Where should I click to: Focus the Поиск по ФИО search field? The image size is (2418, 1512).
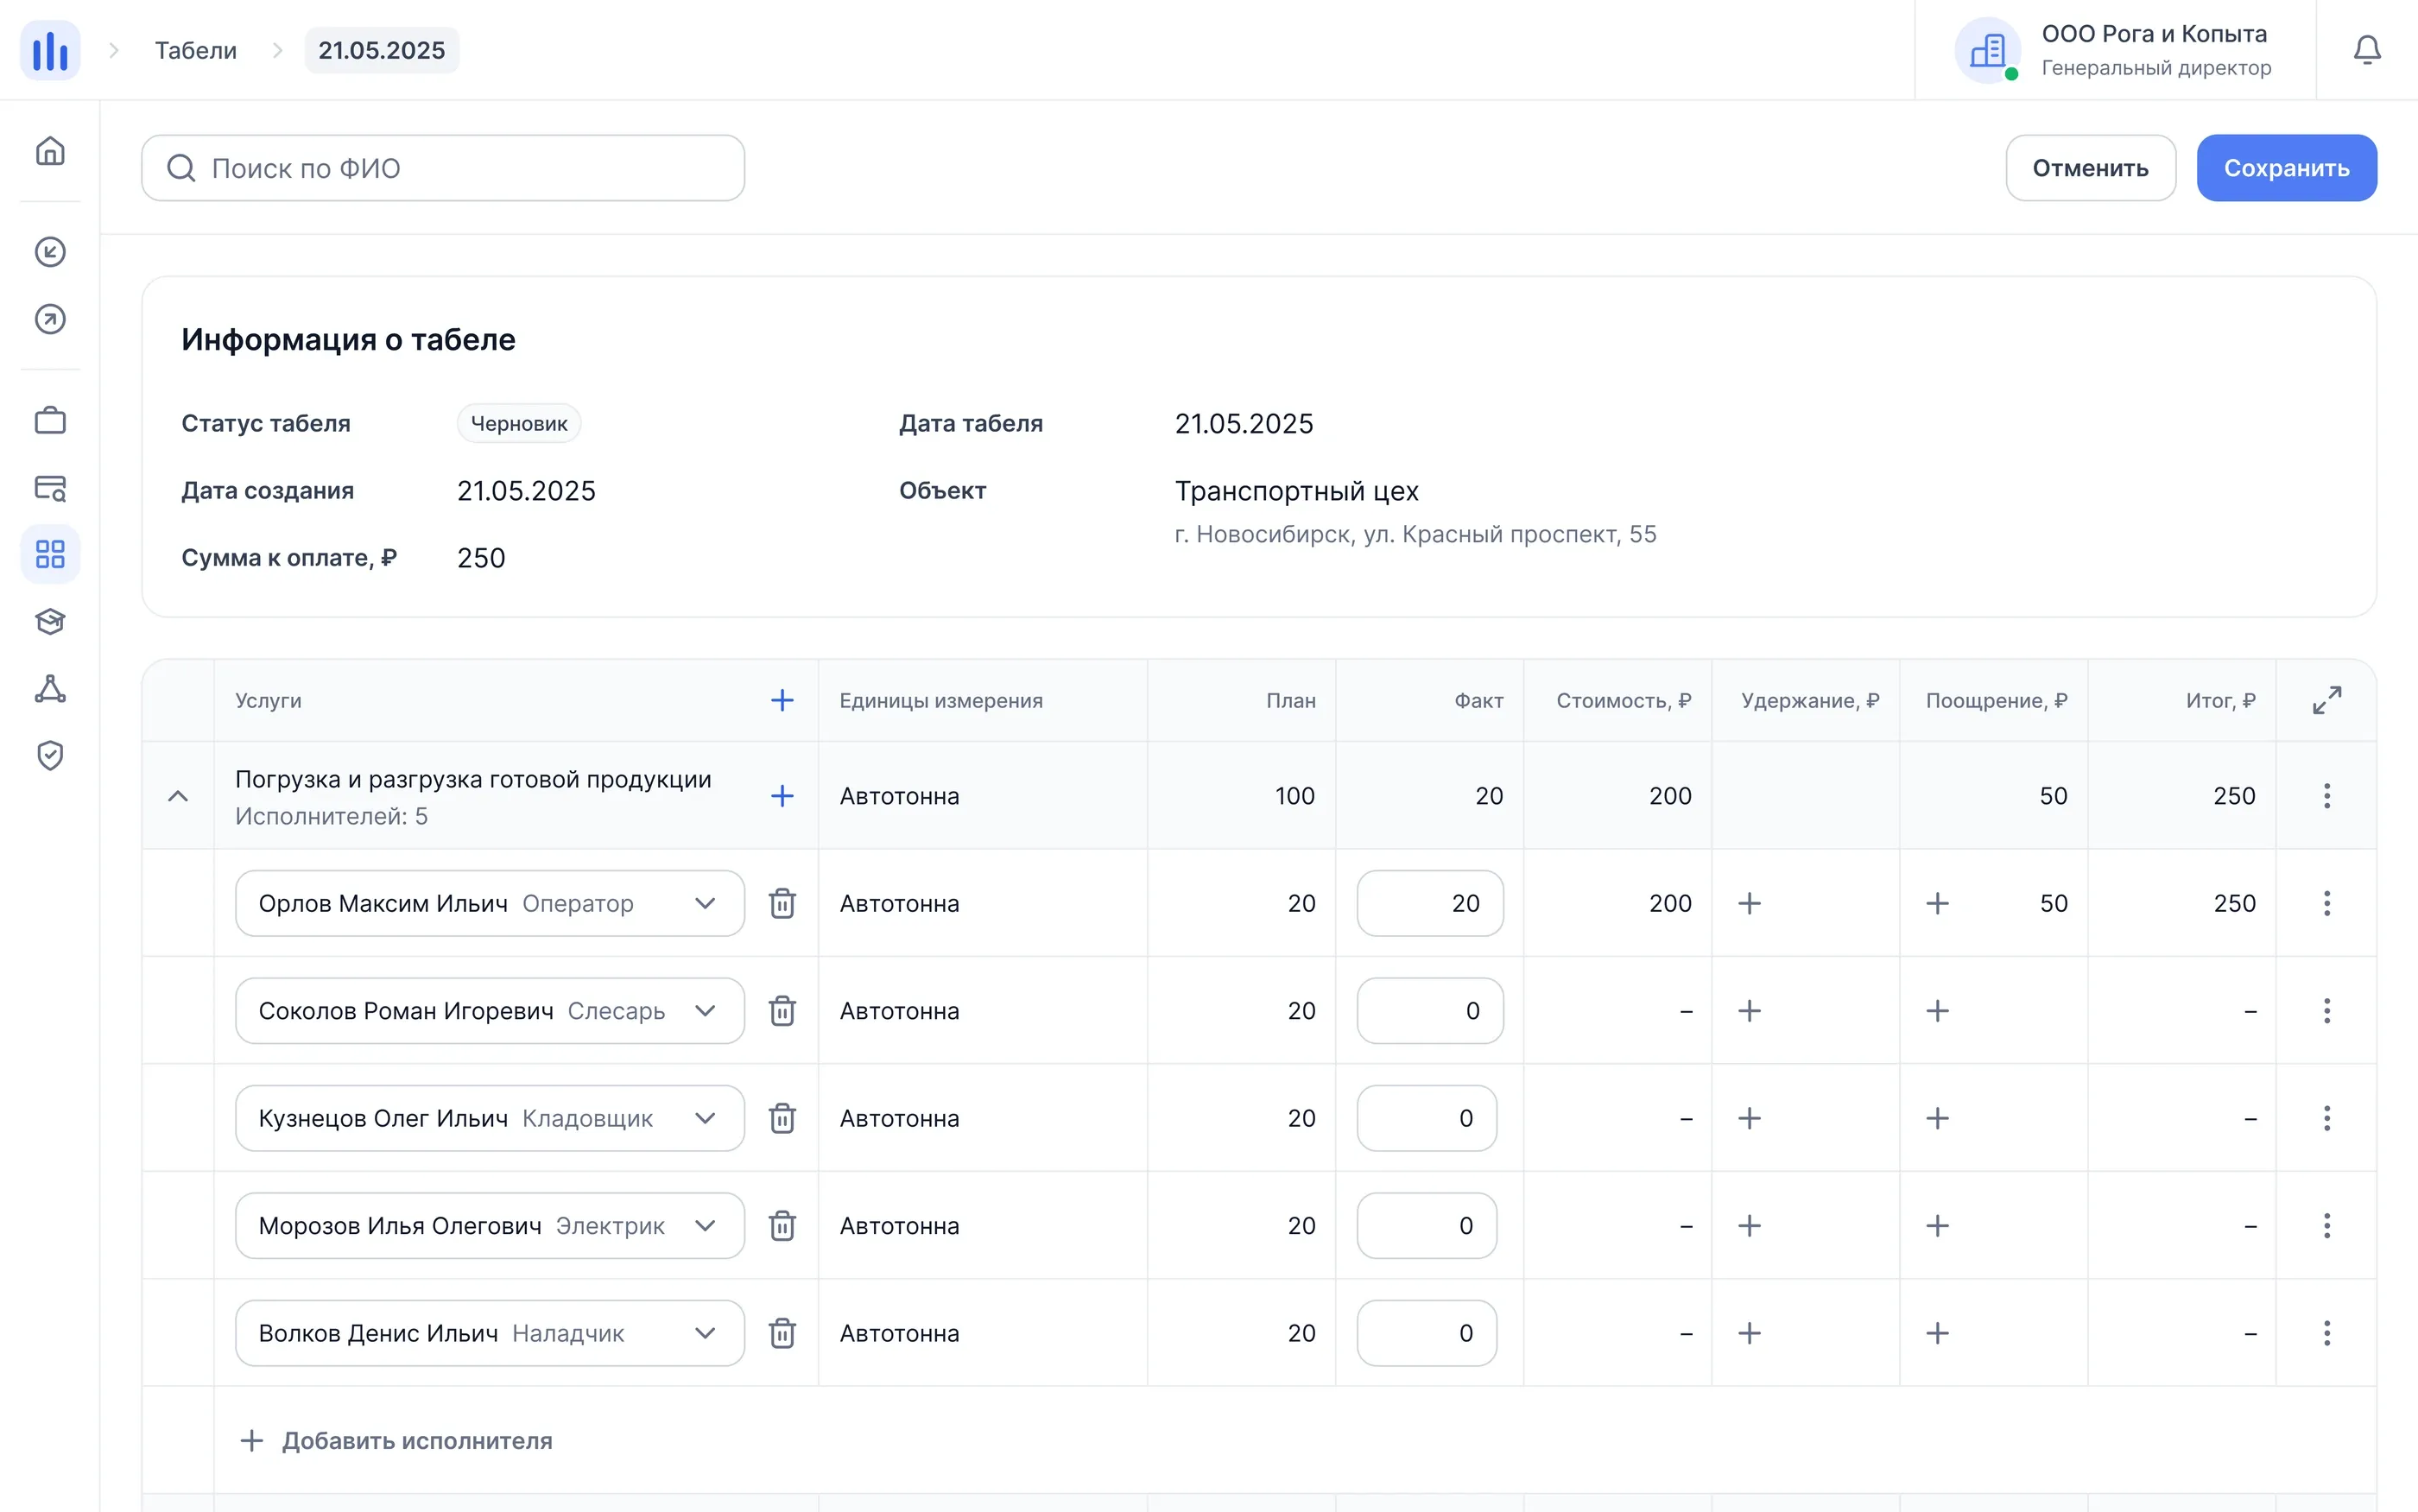pyautogui.click(x=443, y=168)
